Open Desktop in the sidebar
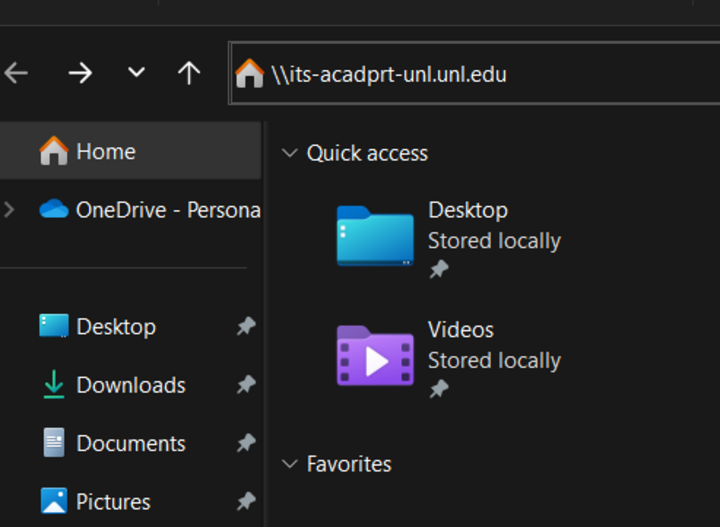Image resolution: width=720 pixels, height=527 pixels. (x=115, y=327)
